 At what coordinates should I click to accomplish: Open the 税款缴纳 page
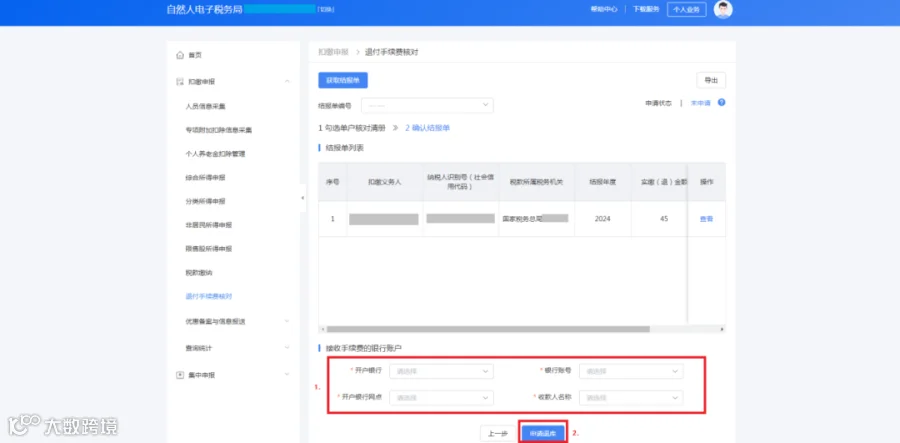tap(199, 273)
